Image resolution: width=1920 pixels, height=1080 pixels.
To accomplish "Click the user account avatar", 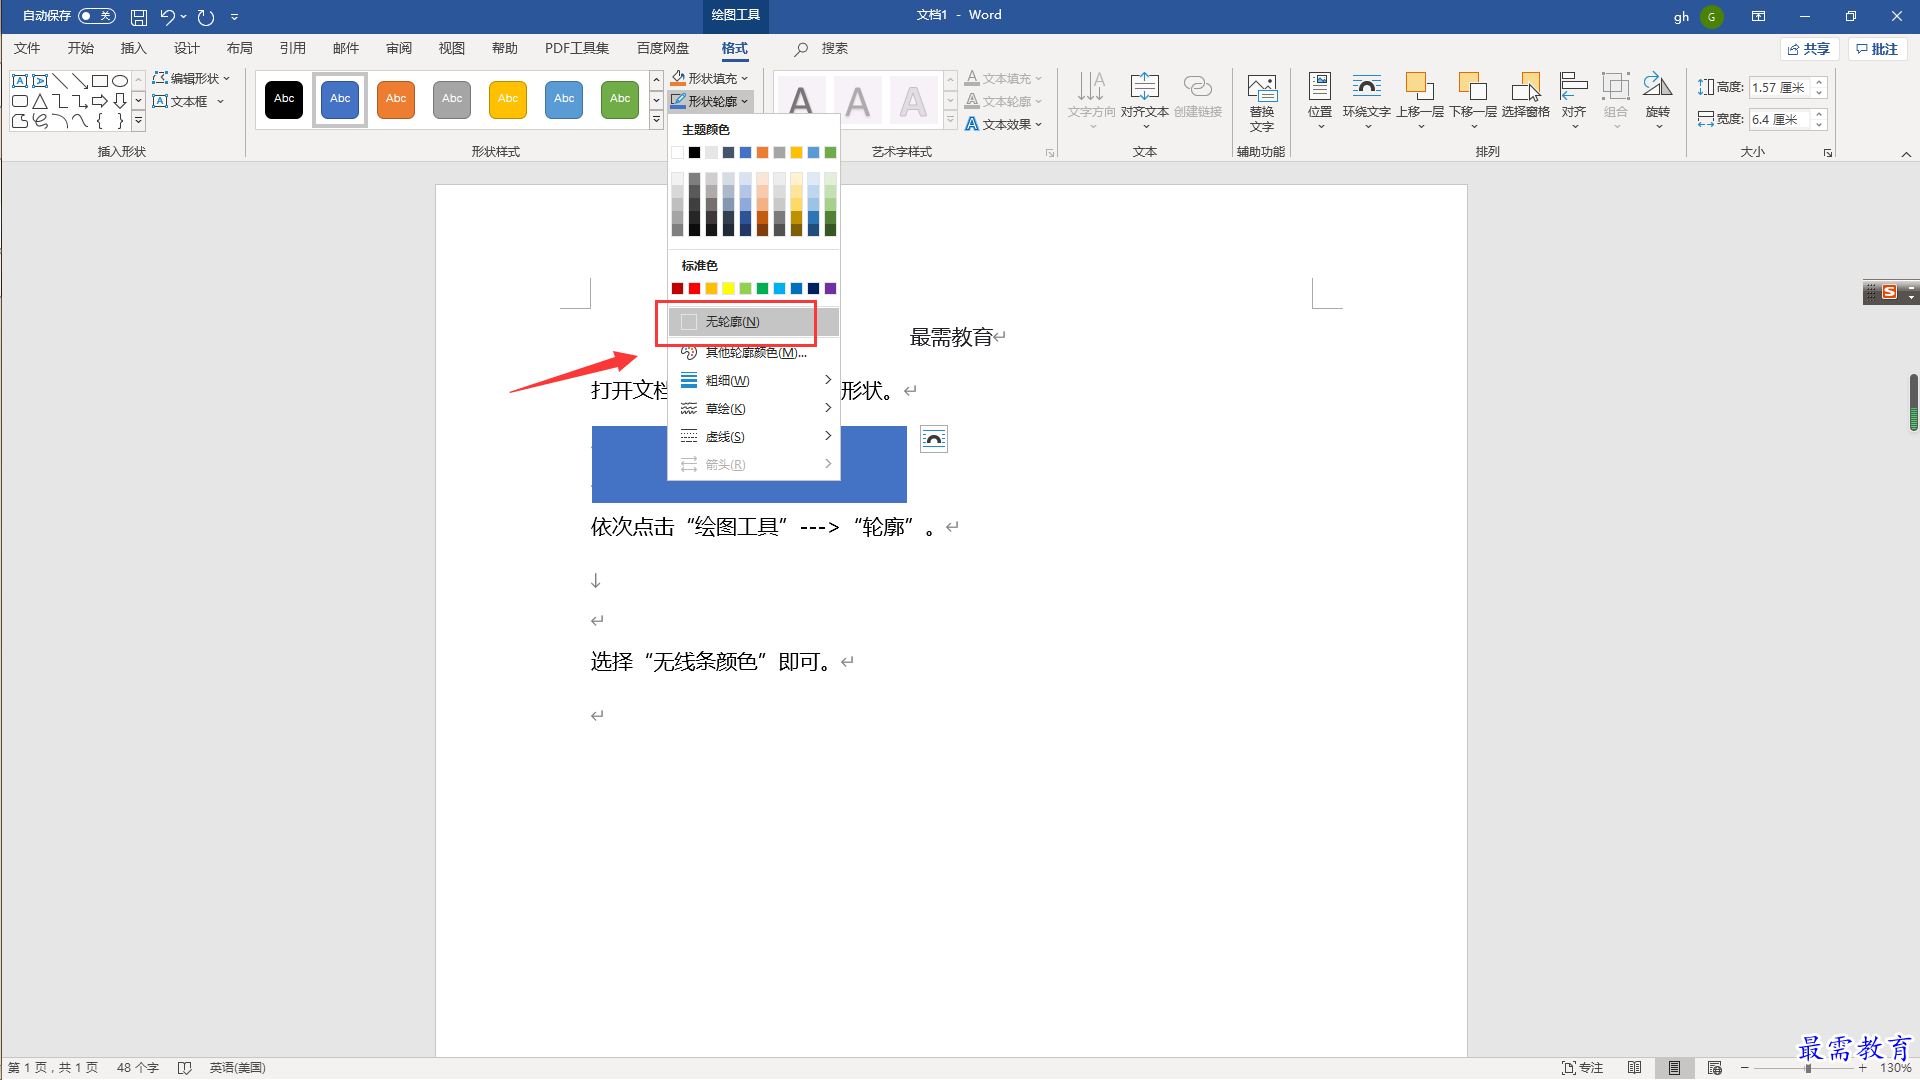I will [x=1711, y=17].
